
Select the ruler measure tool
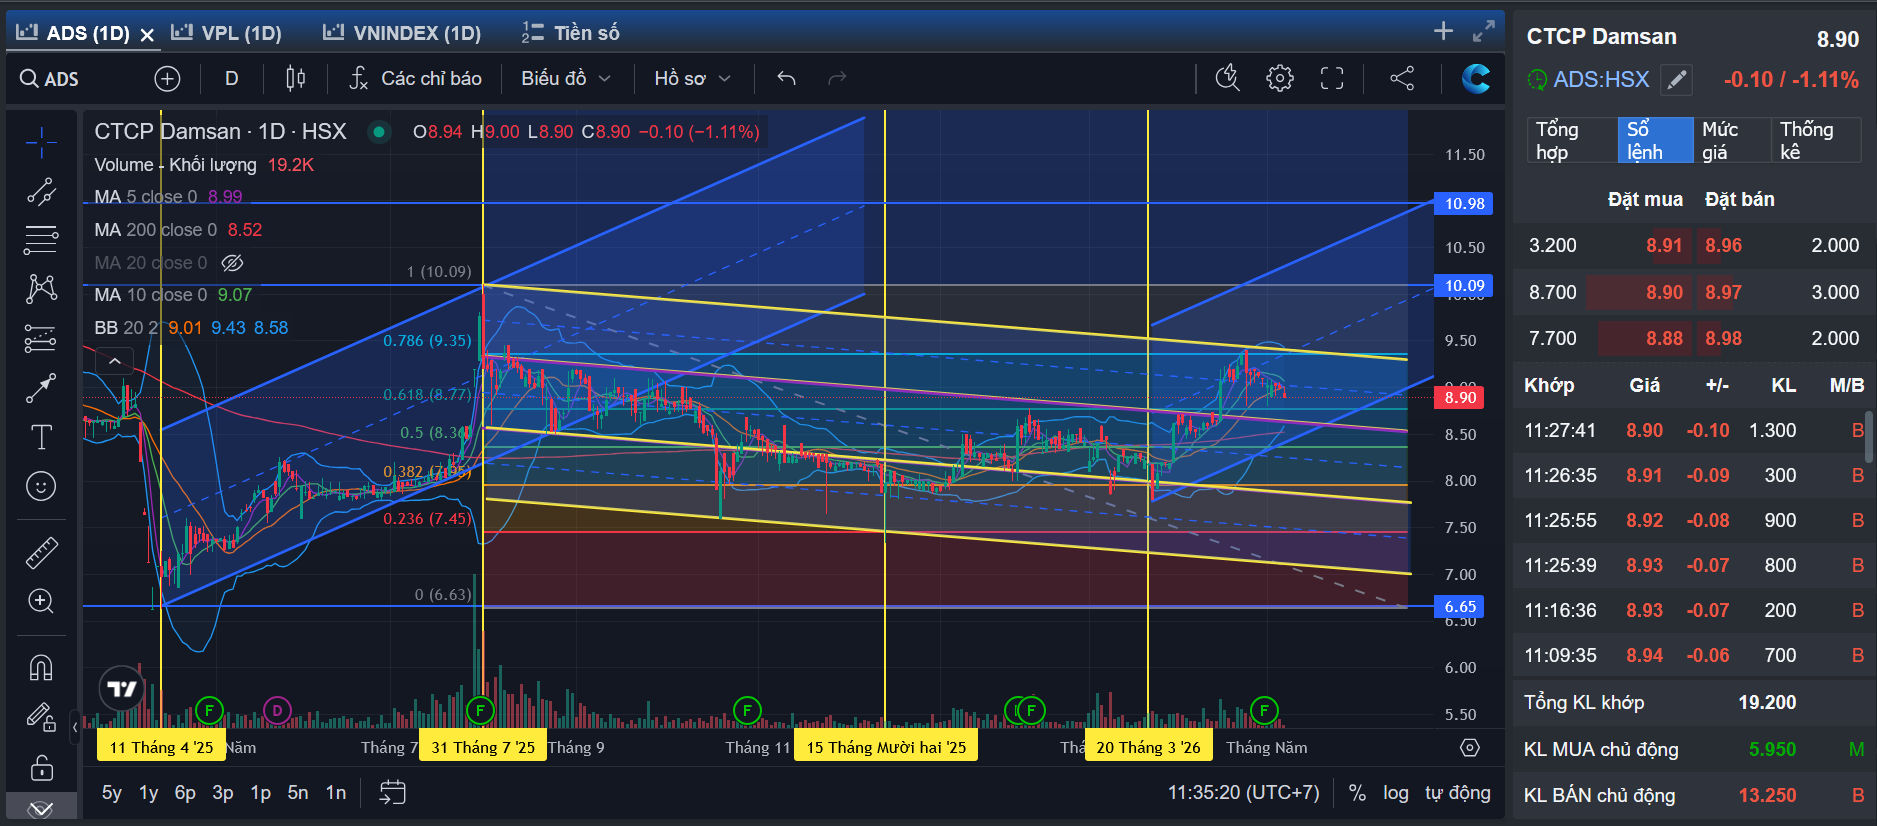pos(41,553)
